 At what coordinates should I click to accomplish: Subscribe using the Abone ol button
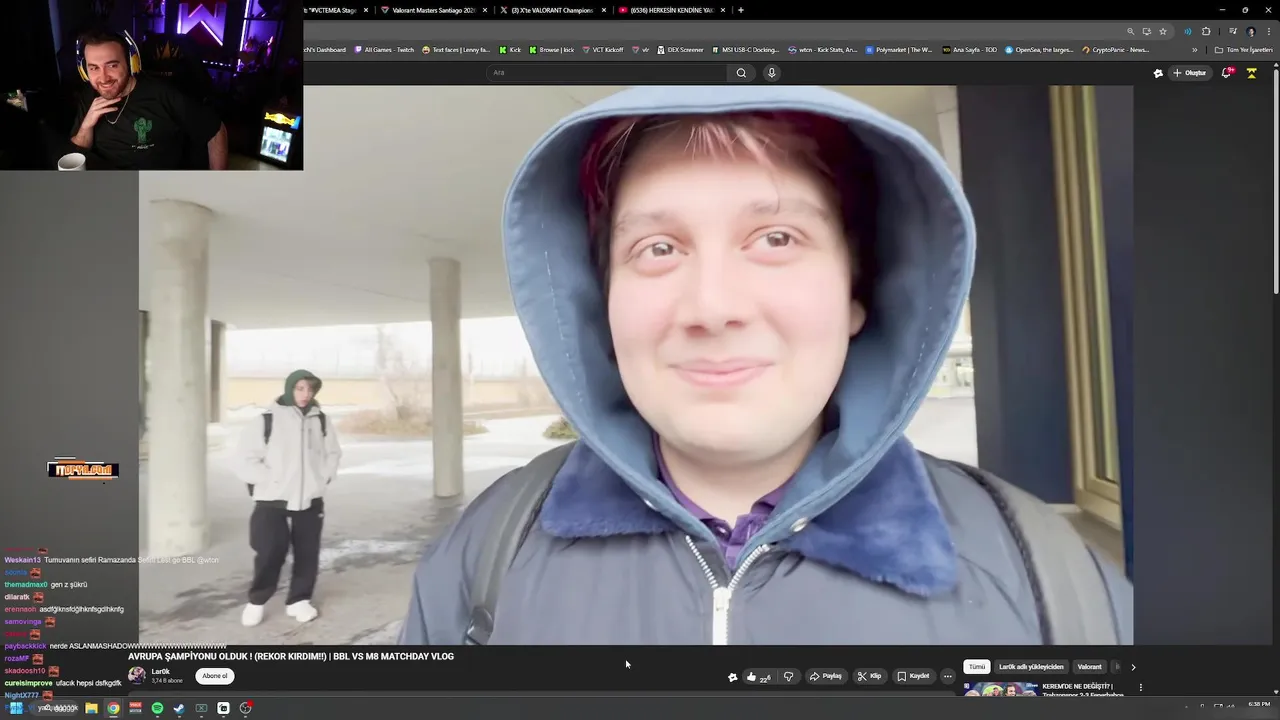pos(215,676)
